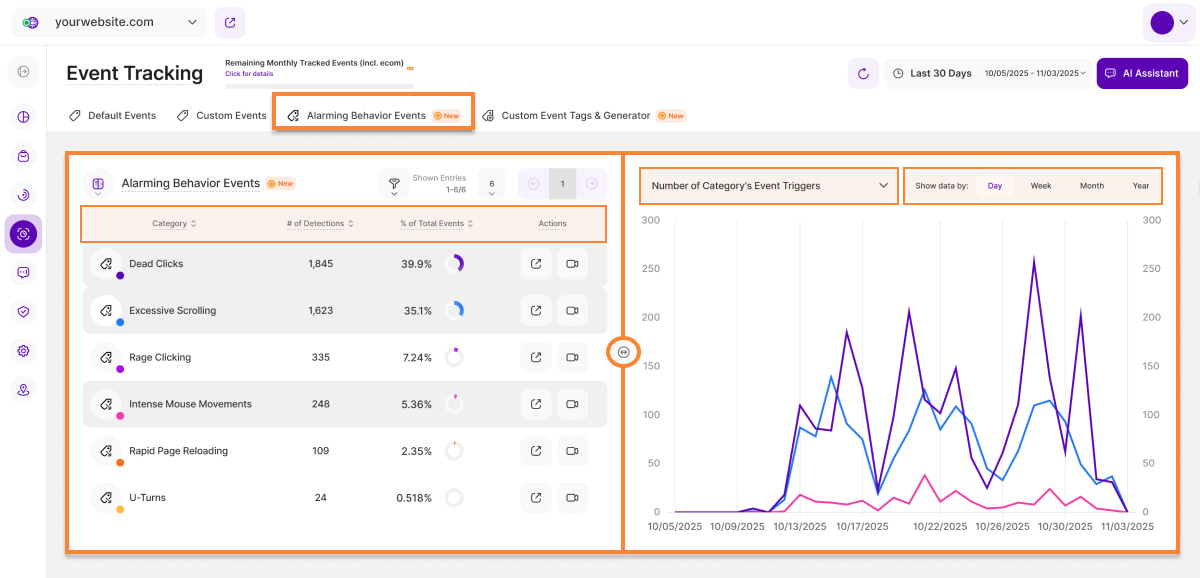Play video recording for U-Turns row
Screen dimensions: 1200x578
tap(572, 498)
